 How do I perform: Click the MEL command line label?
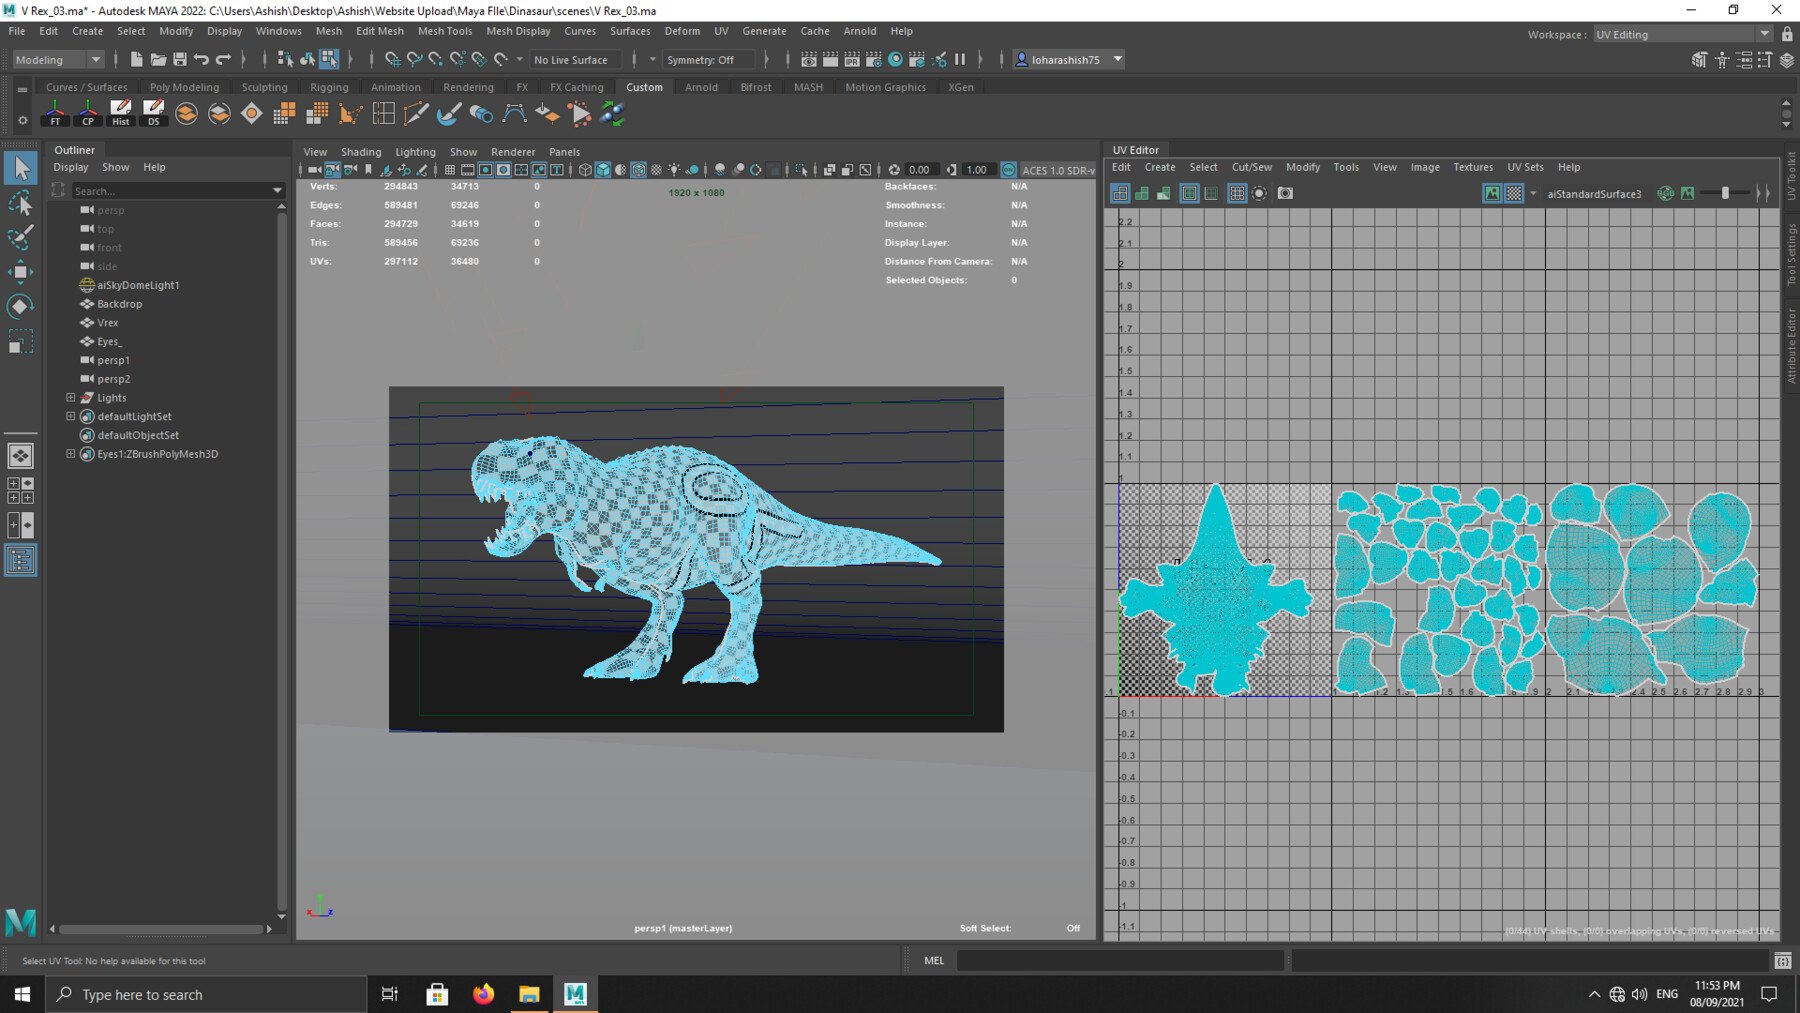[933, 960]
